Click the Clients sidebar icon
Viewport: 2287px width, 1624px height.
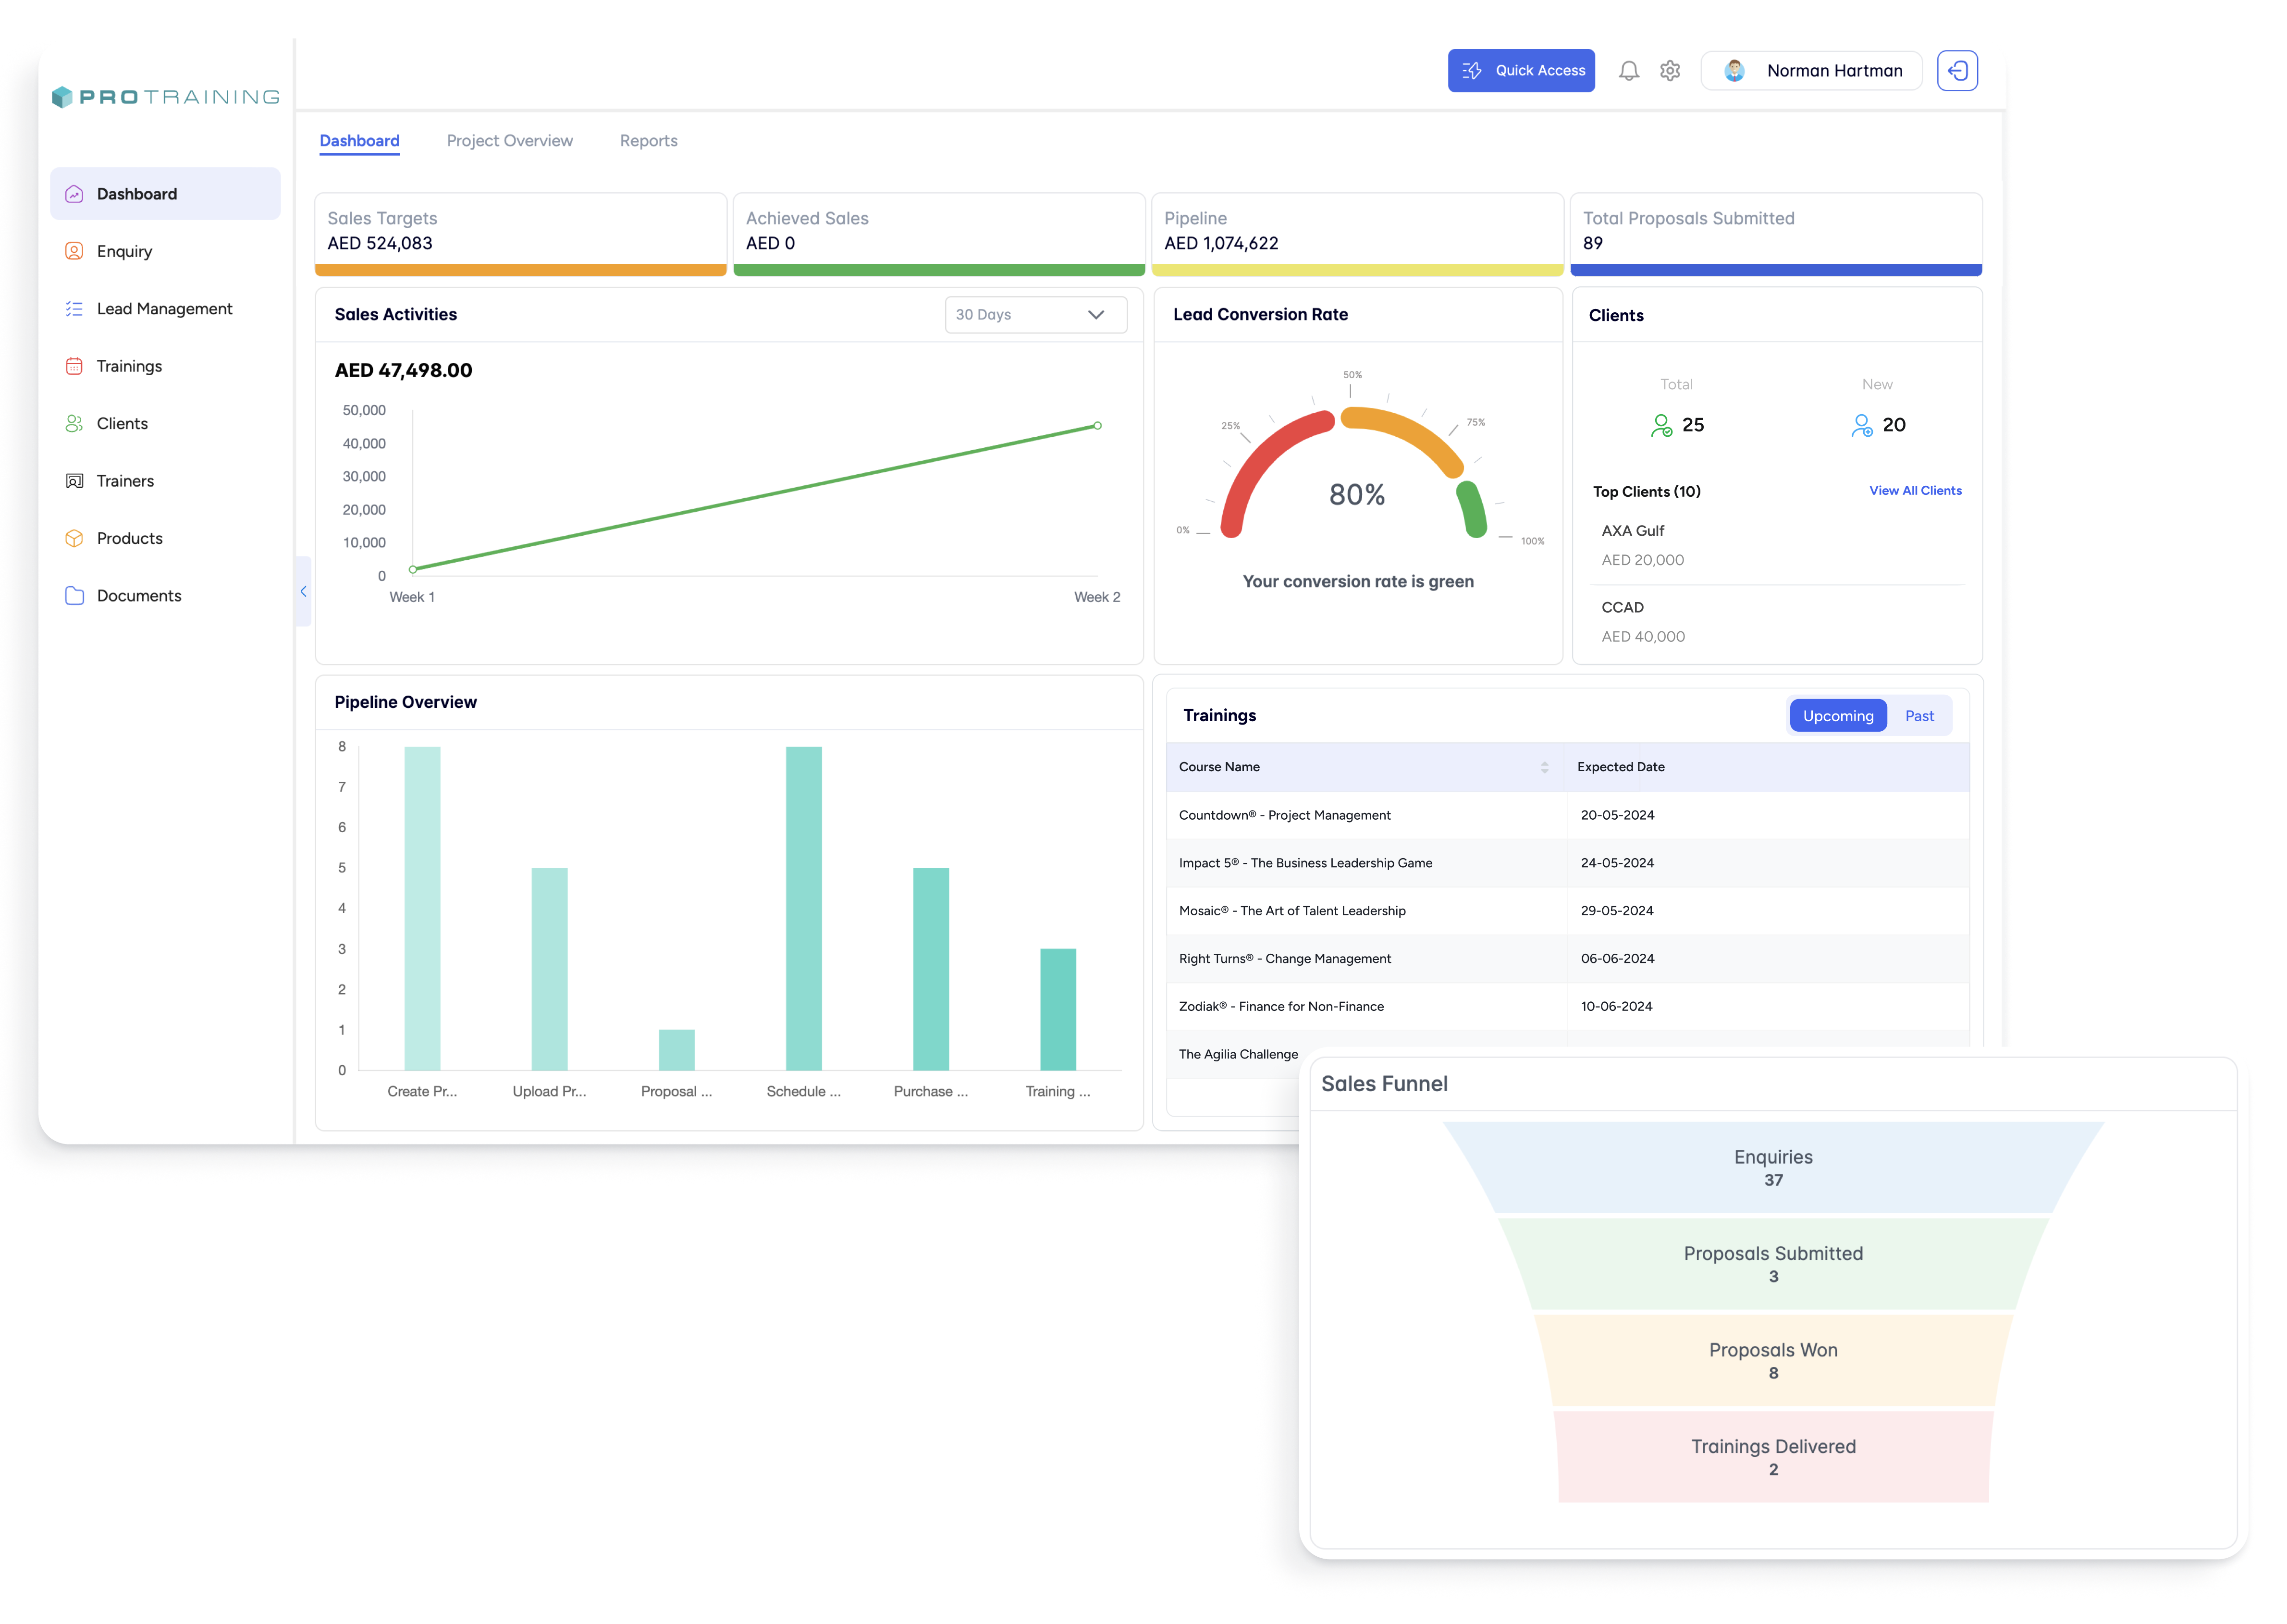pos(74,424)
